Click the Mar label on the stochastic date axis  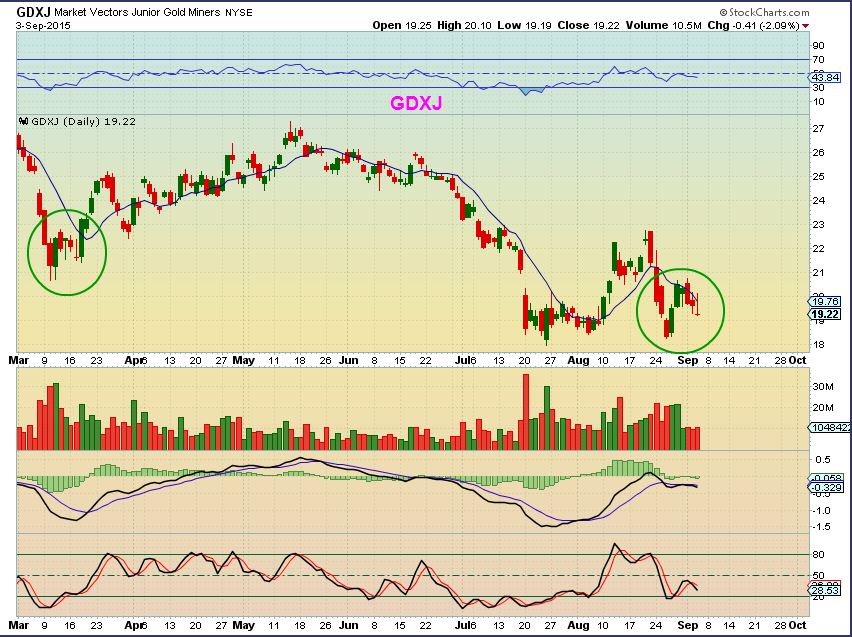pyautogui.click(x=18, y=626)
